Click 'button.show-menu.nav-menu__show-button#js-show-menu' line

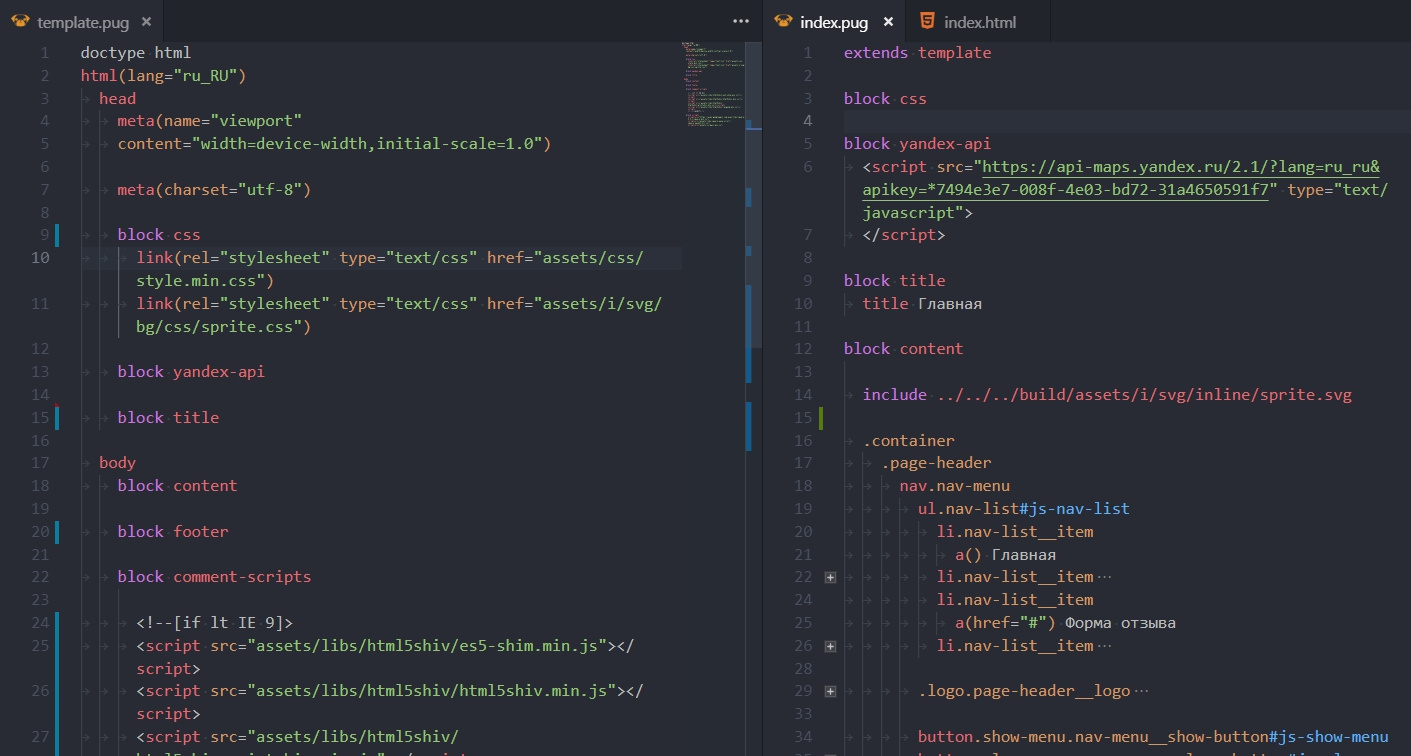coord(1153,736)
